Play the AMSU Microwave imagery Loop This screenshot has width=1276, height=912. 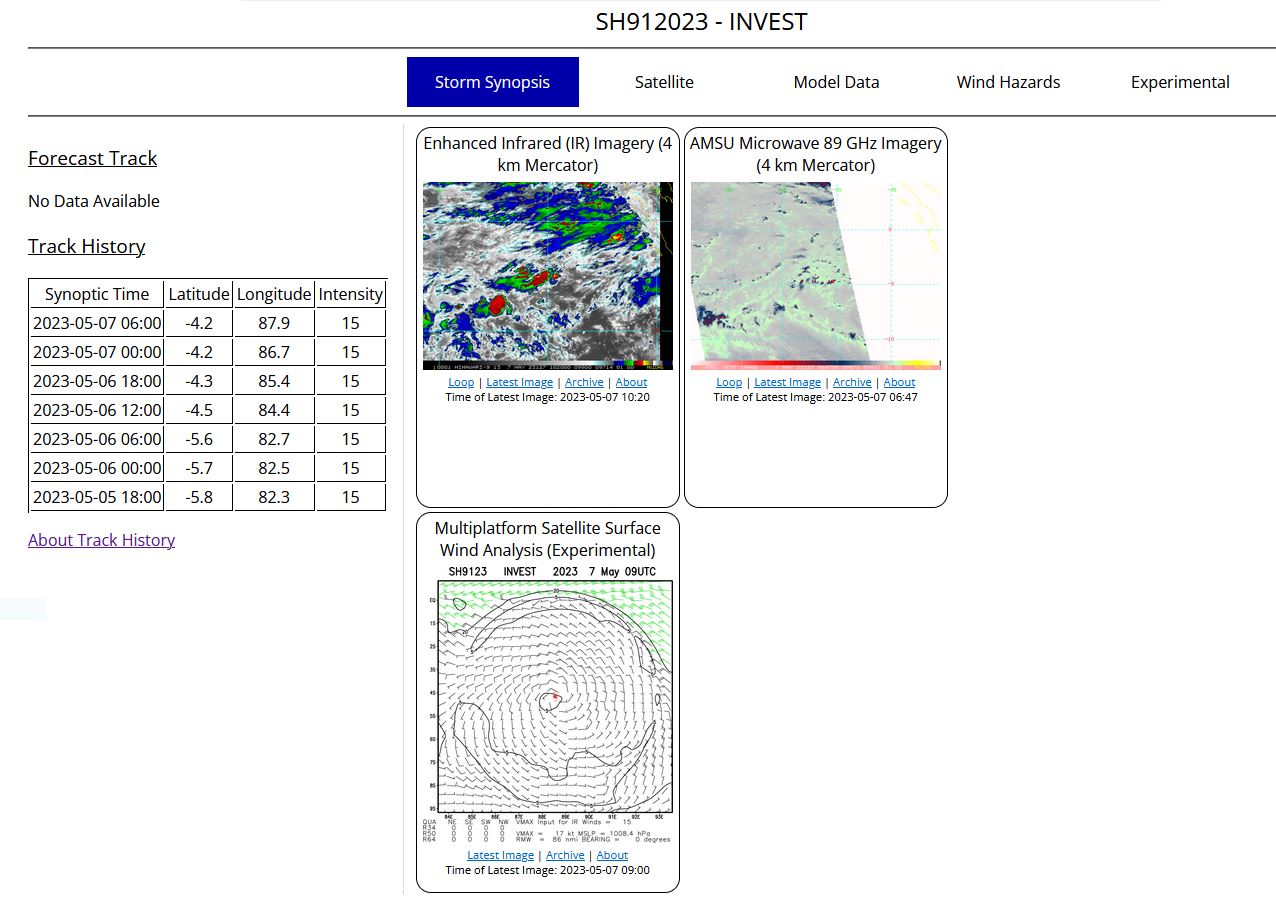(729, 382)
